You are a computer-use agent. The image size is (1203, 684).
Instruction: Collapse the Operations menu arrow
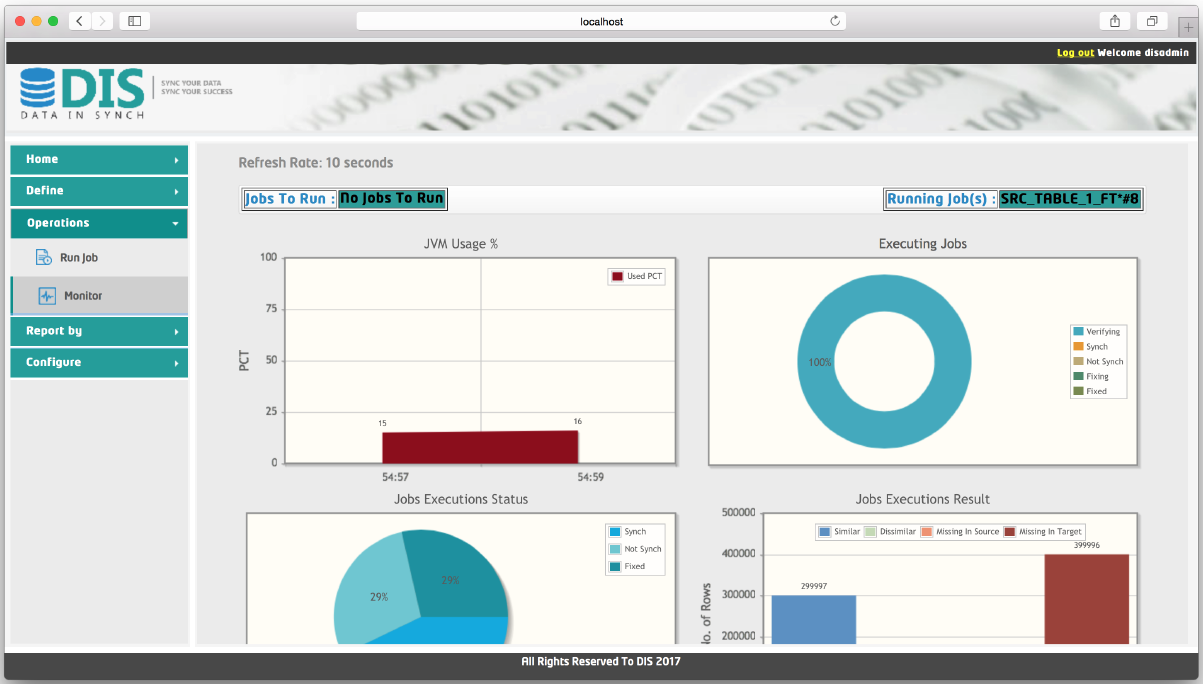[176, 223]
